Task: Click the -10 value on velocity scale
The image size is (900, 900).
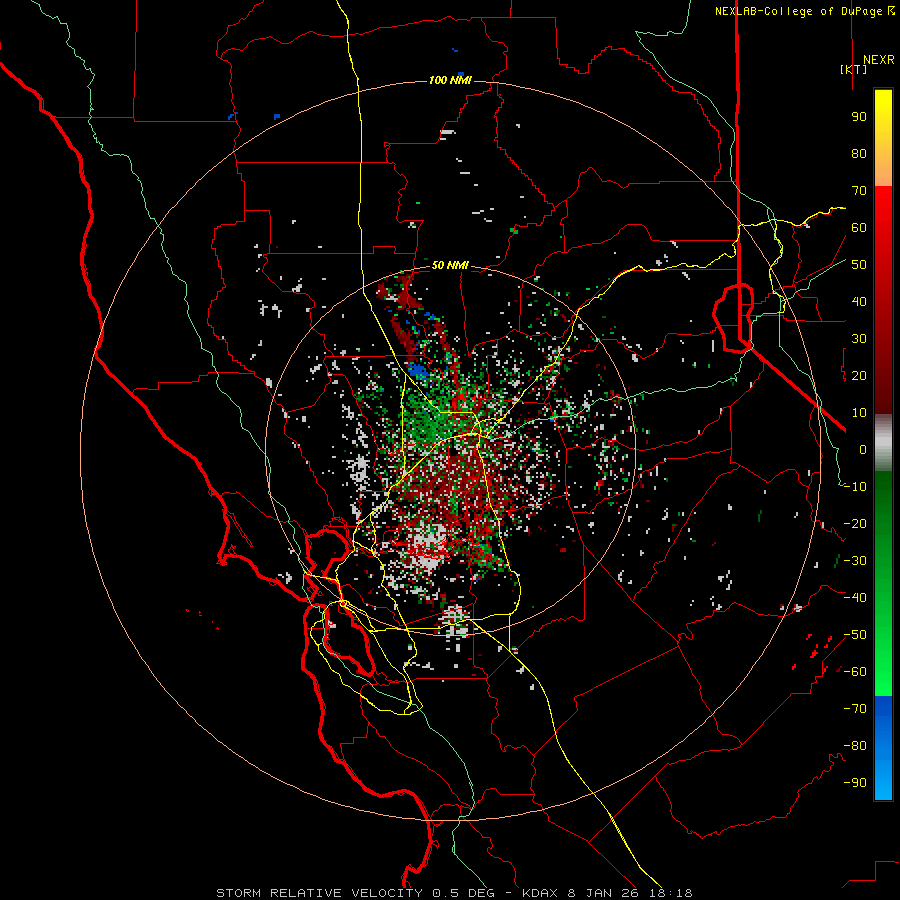Action: coord(855,487)
